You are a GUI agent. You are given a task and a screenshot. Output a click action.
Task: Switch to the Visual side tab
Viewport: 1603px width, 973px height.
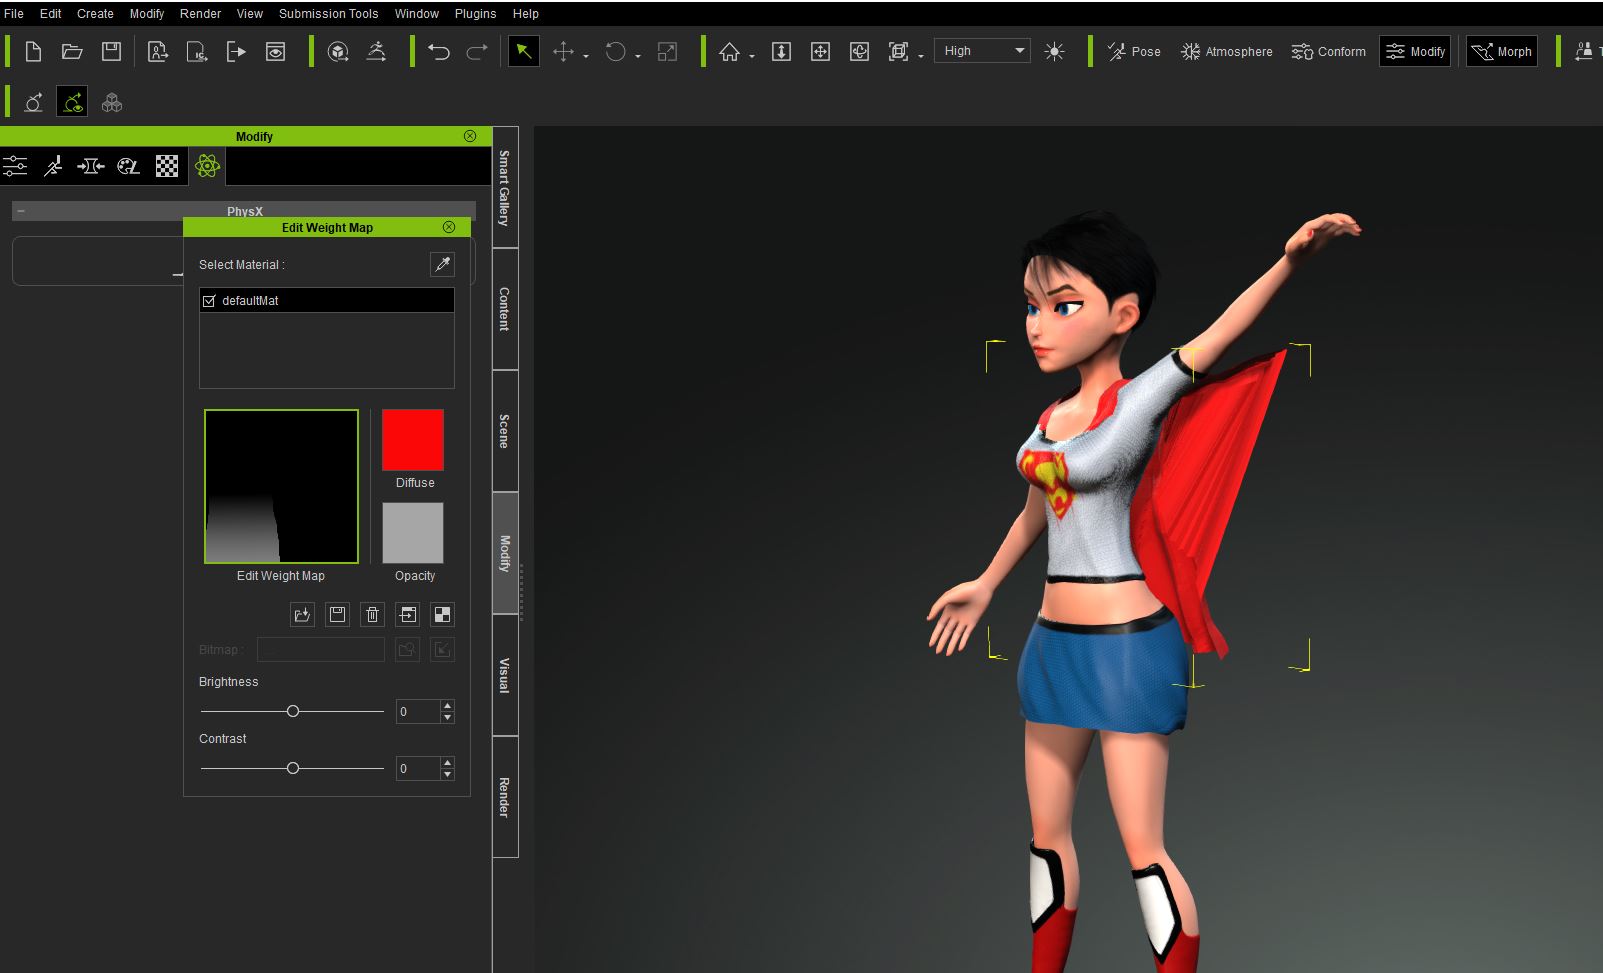pos(505,675)
